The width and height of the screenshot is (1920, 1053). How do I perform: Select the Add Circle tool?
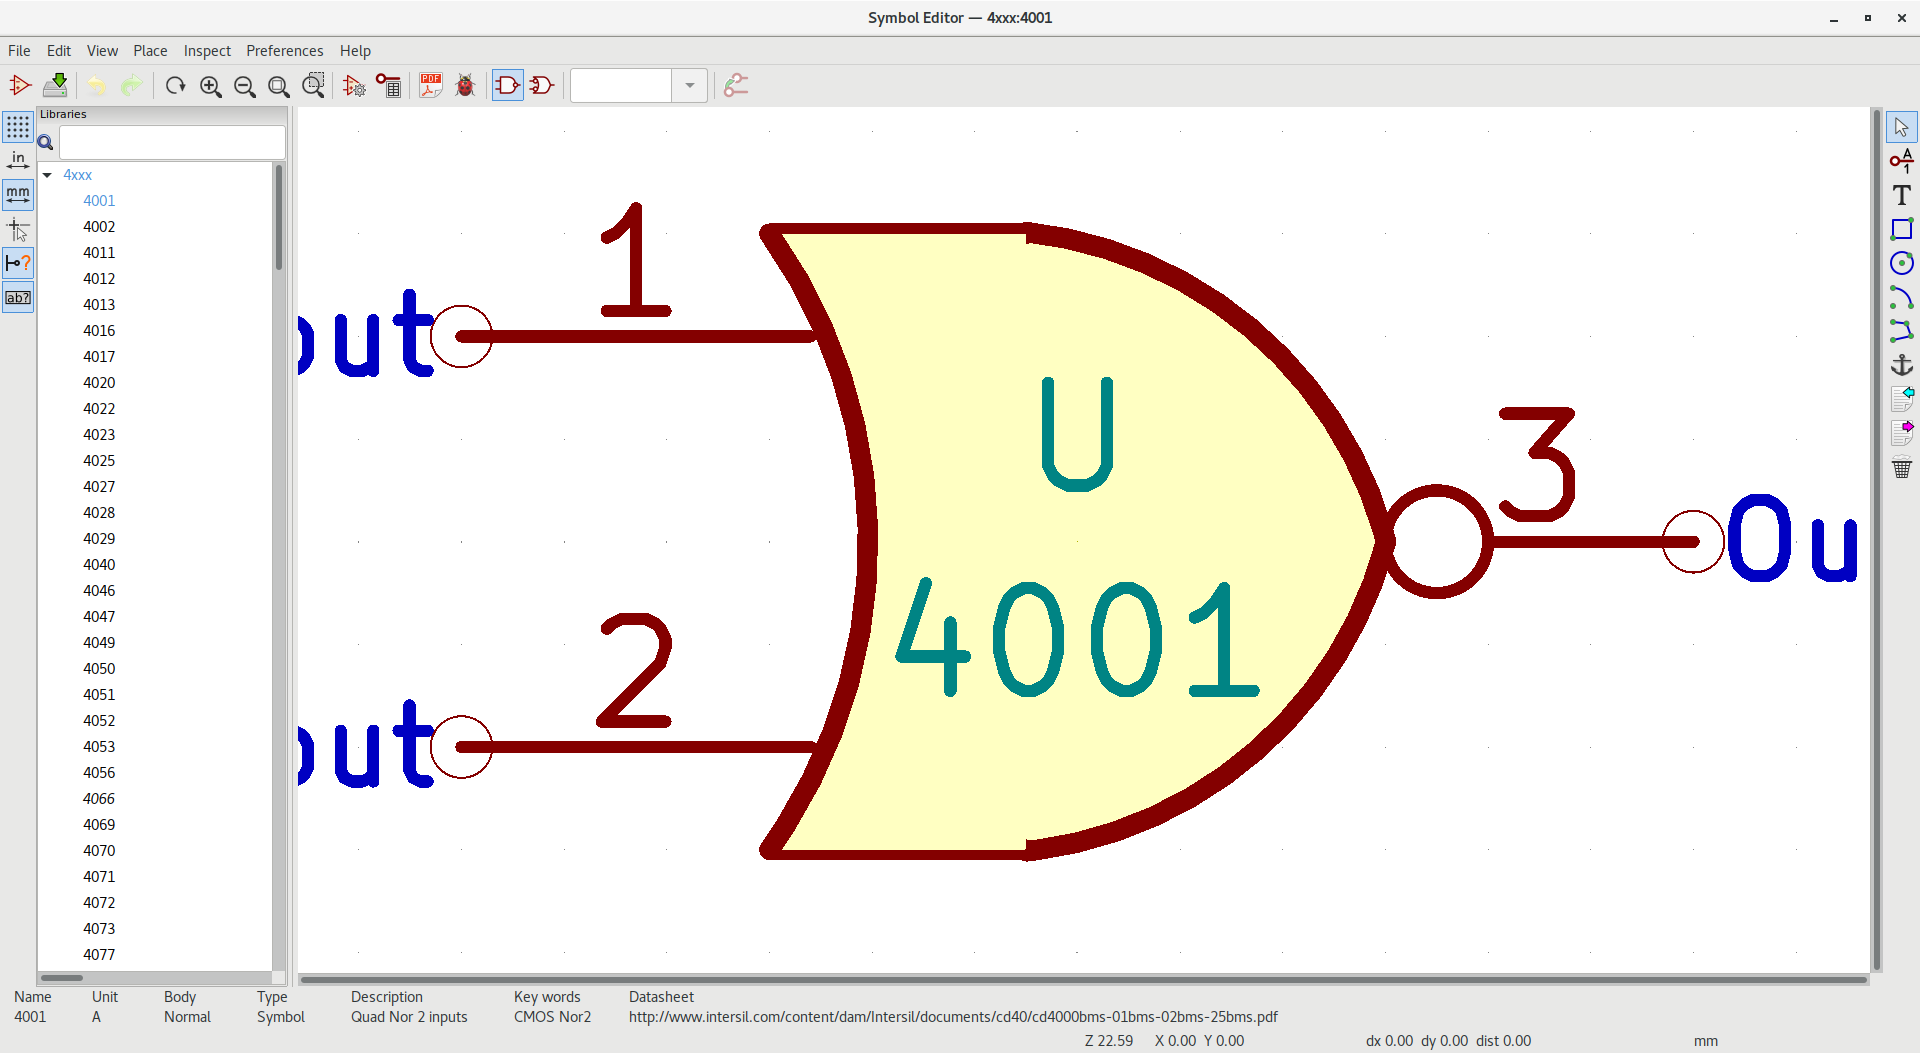[x=1901, y=263]
